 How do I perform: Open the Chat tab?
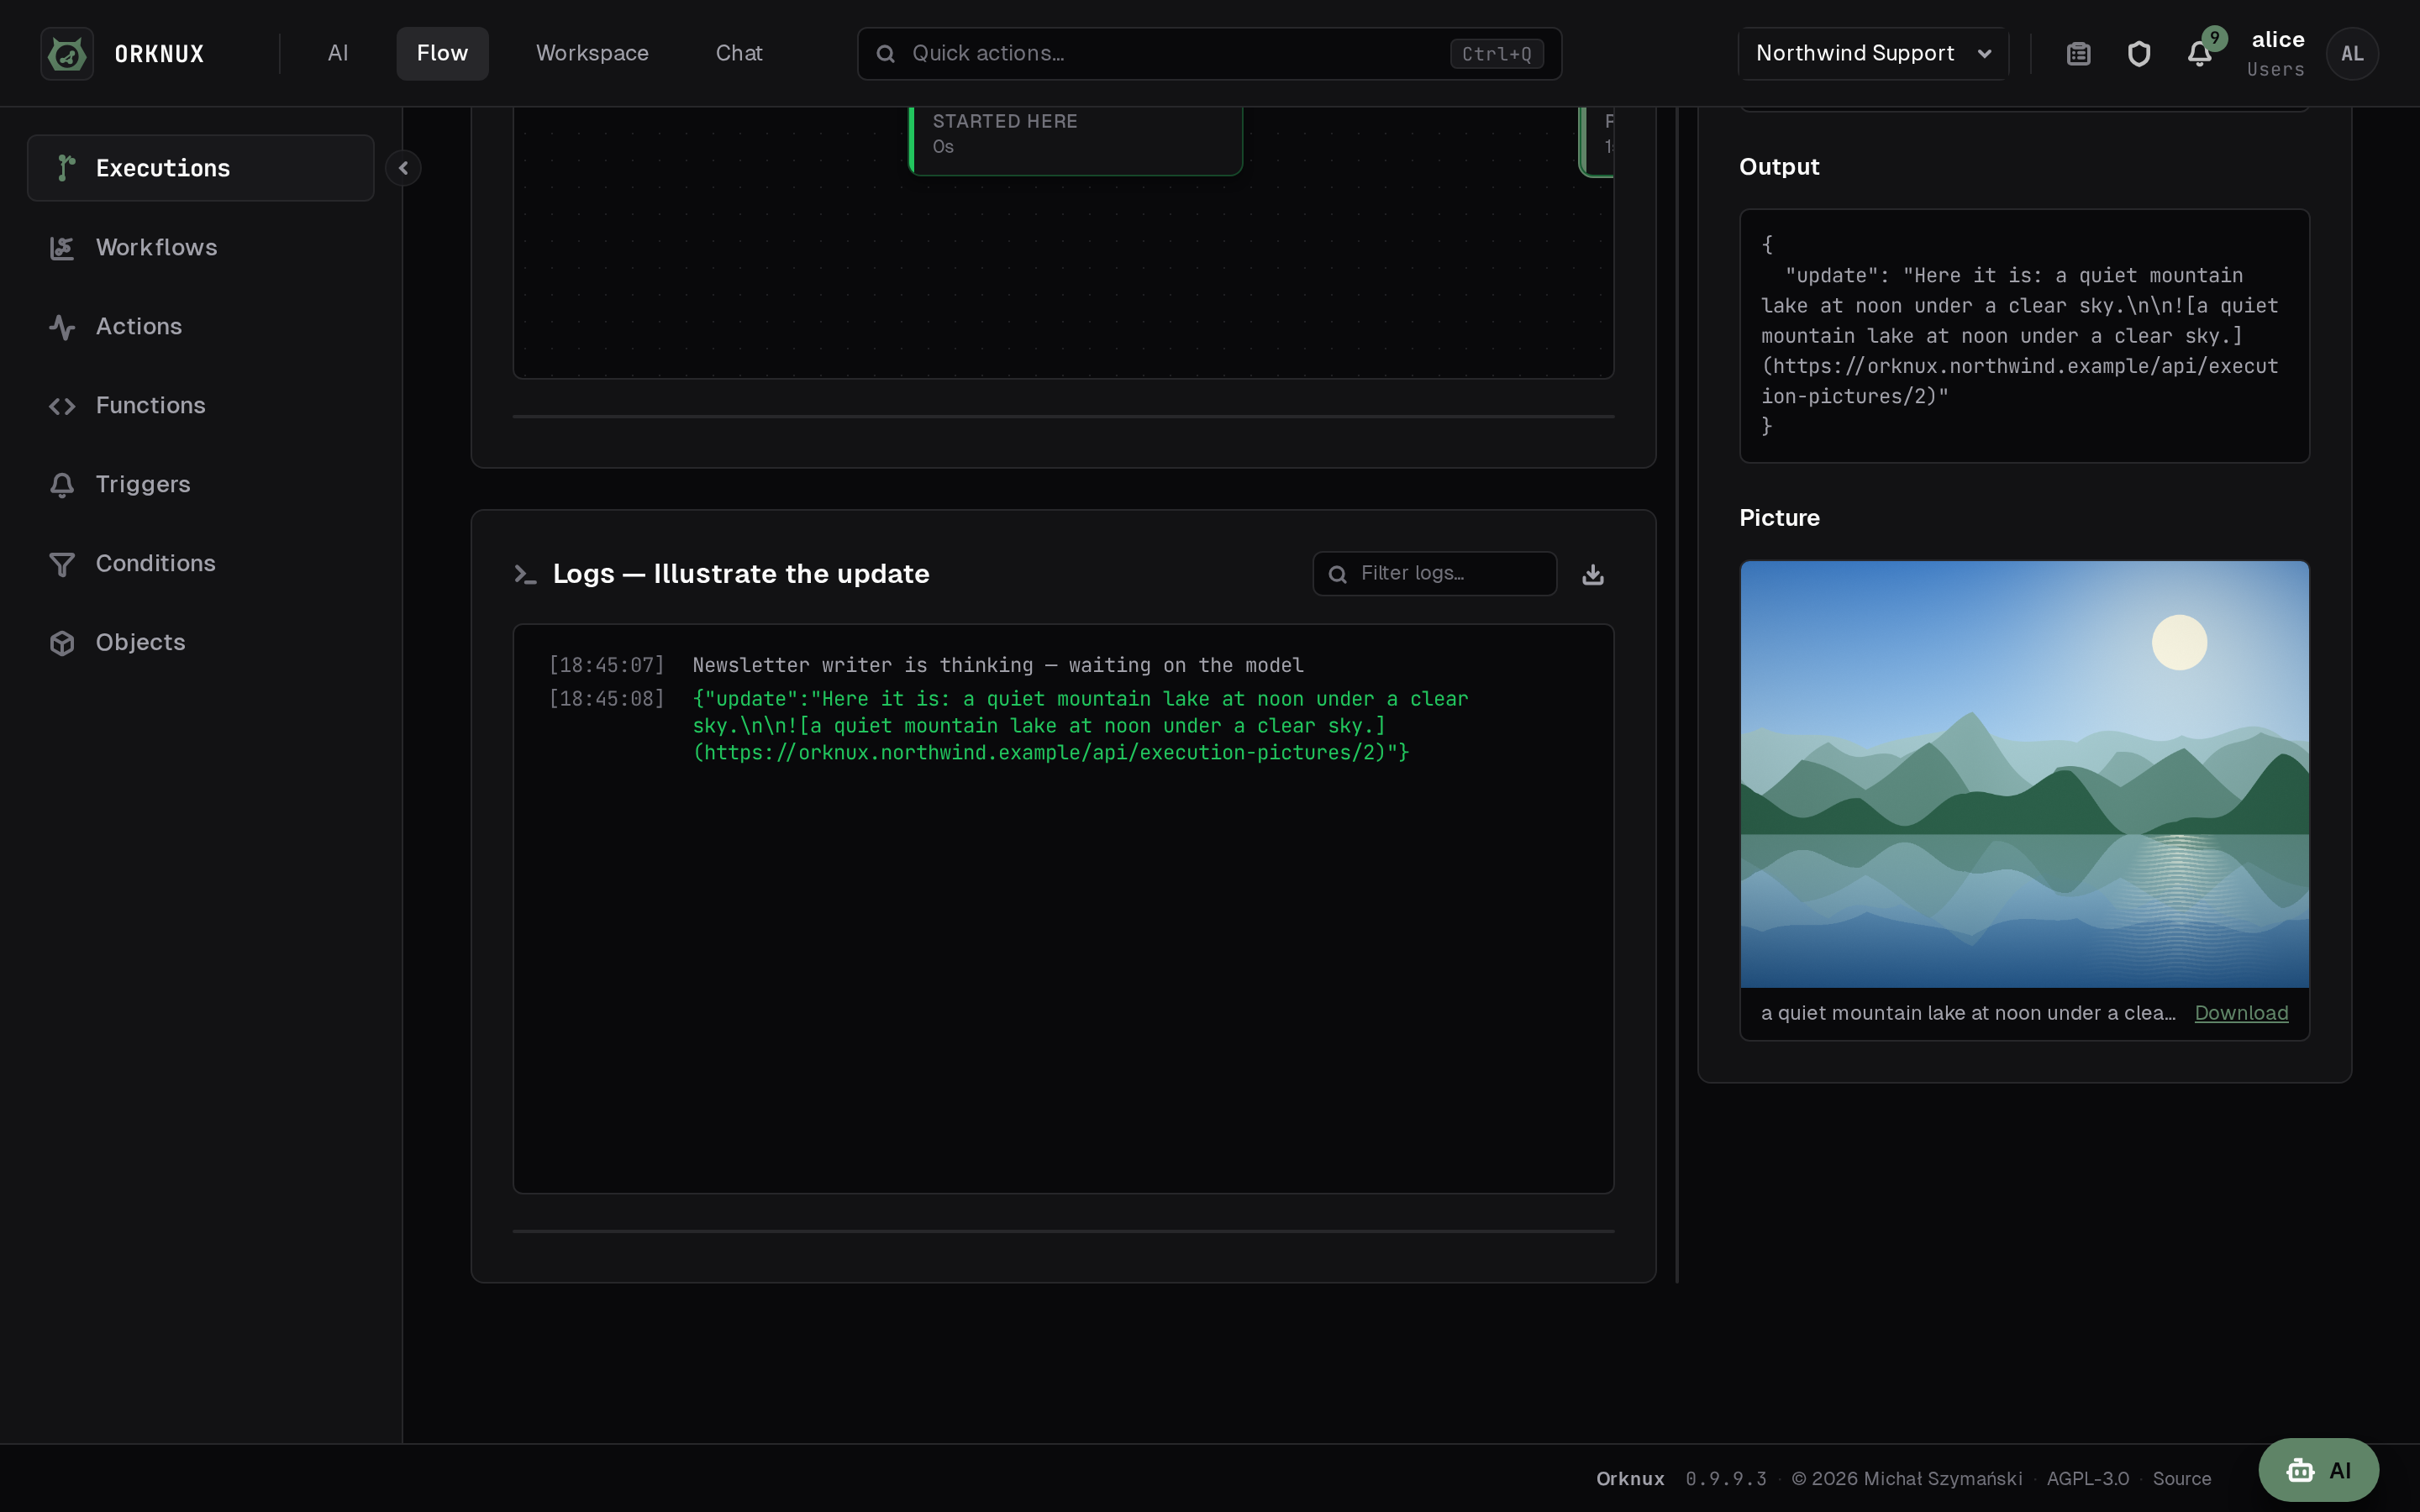[739, 53]
